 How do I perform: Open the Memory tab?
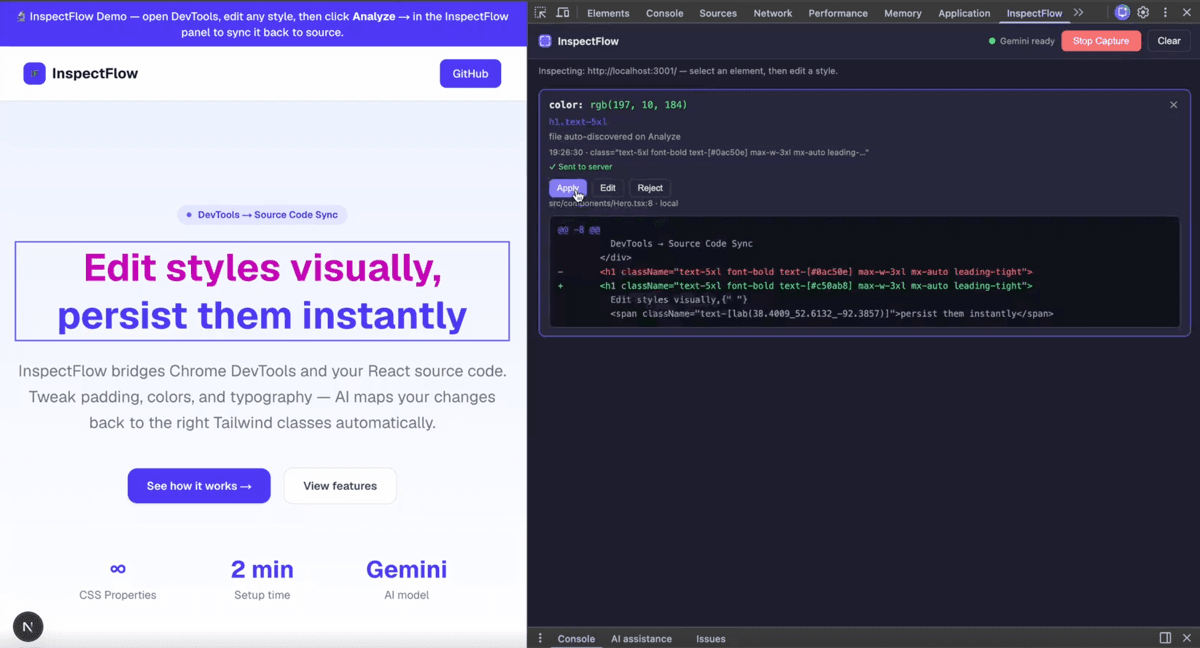coord(903,13)
